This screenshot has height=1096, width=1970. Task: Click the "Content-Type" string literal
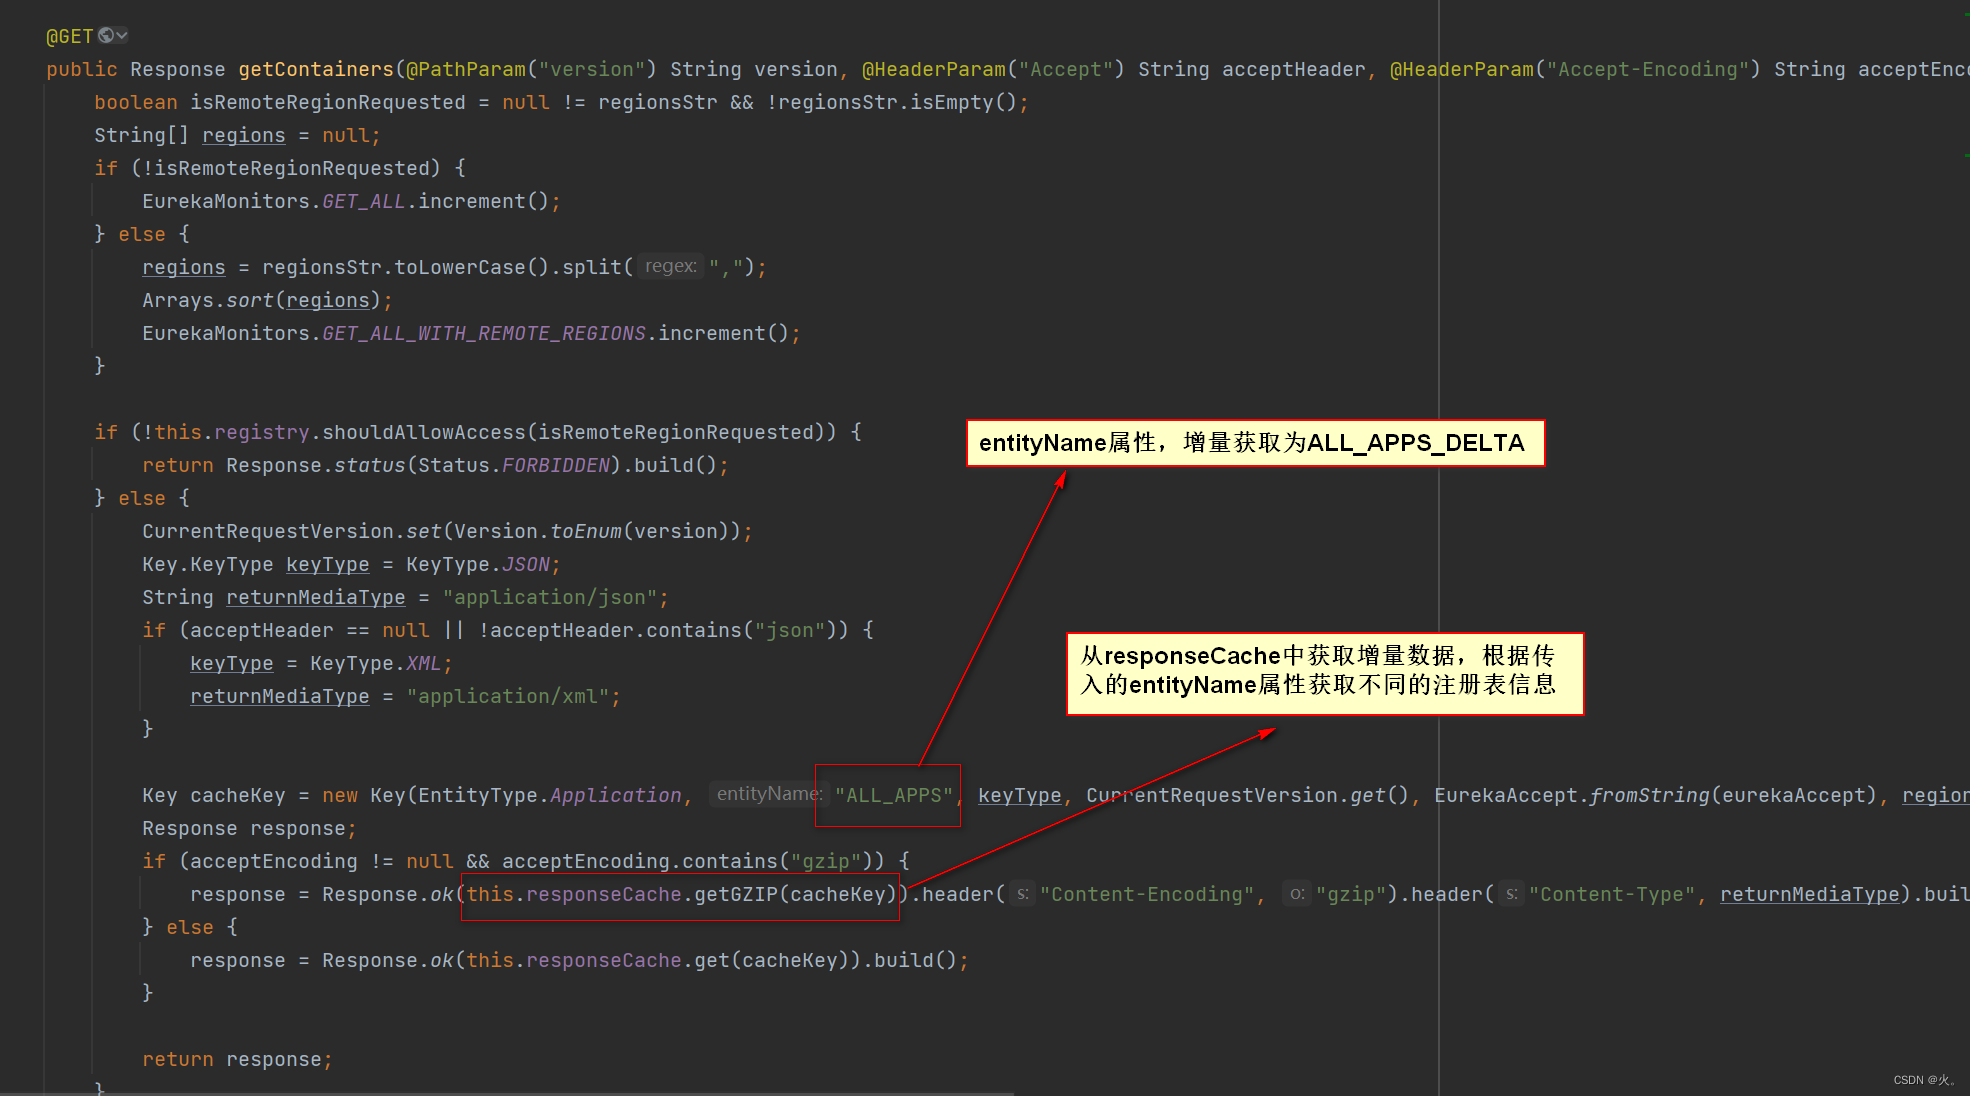point(1612,894)
